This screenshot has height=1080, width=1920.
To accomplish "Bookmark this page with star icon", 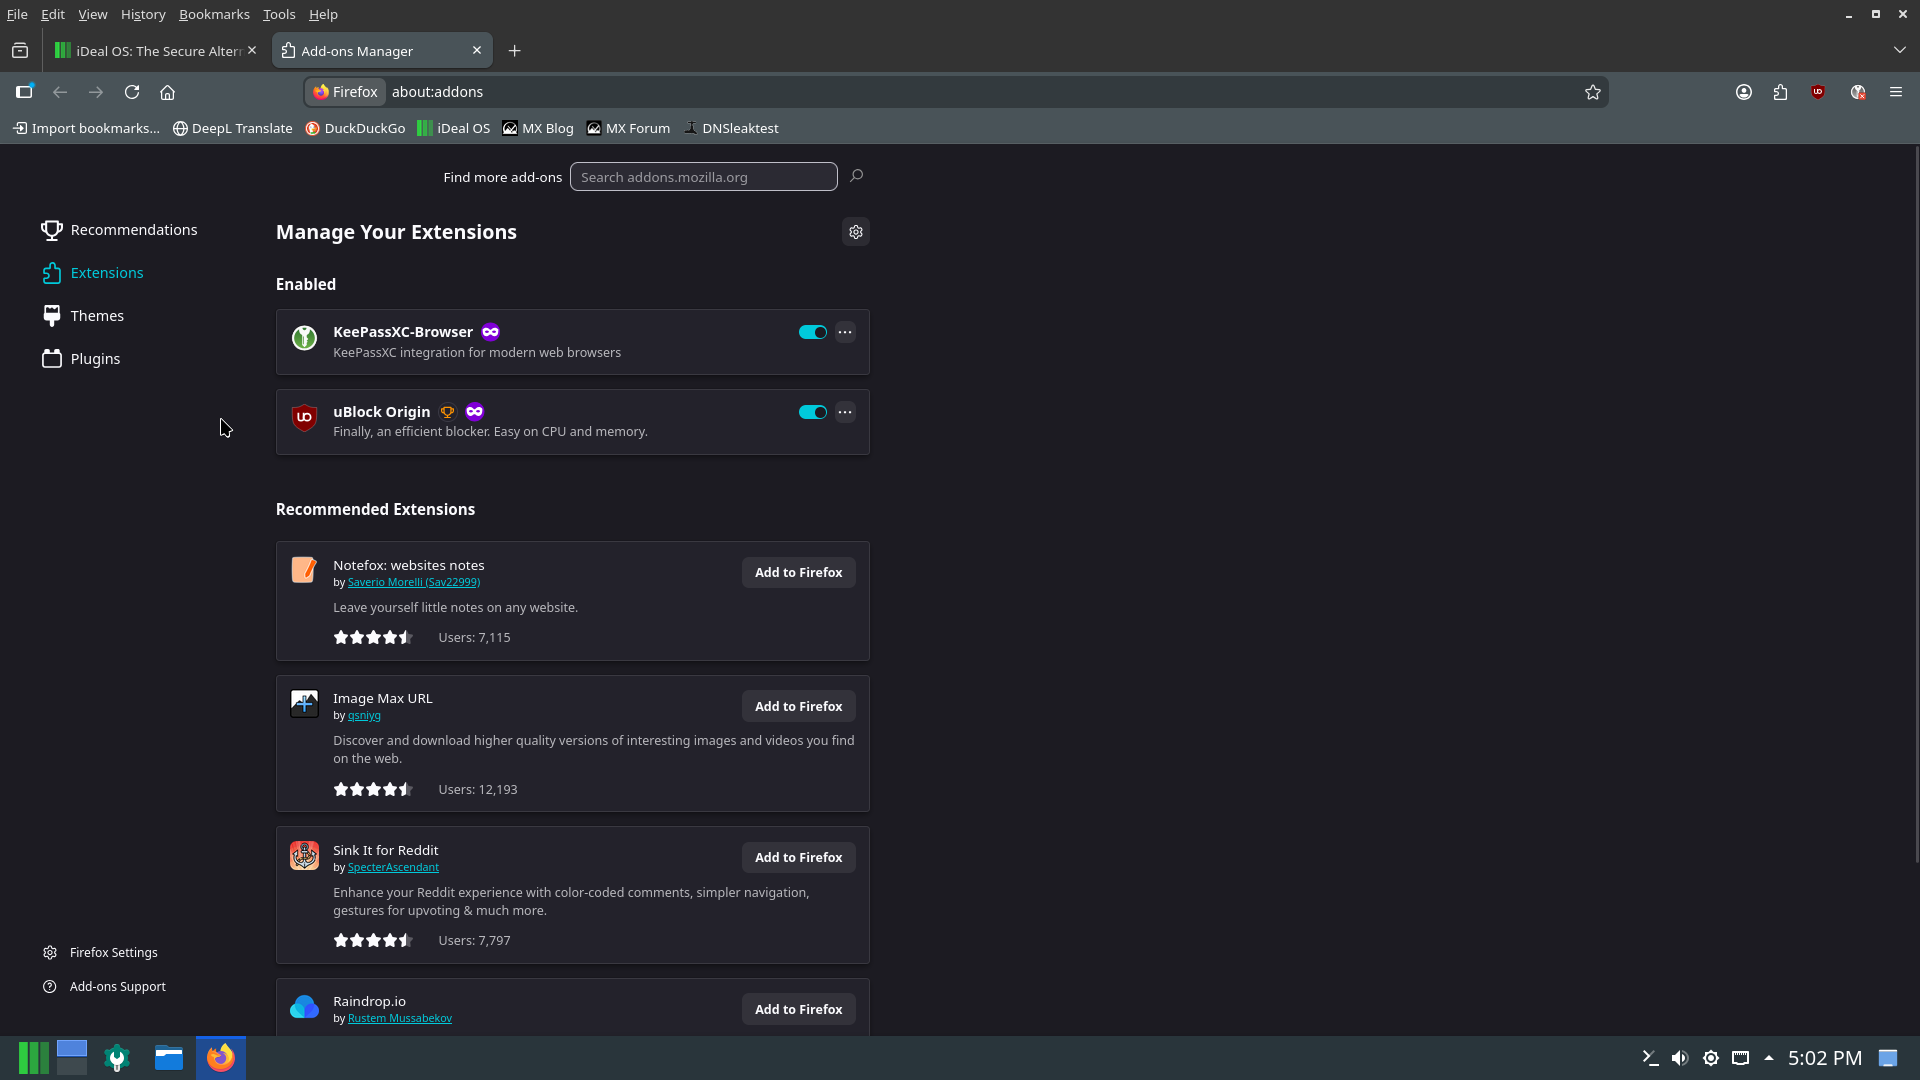I will (x=1593, y=92).
